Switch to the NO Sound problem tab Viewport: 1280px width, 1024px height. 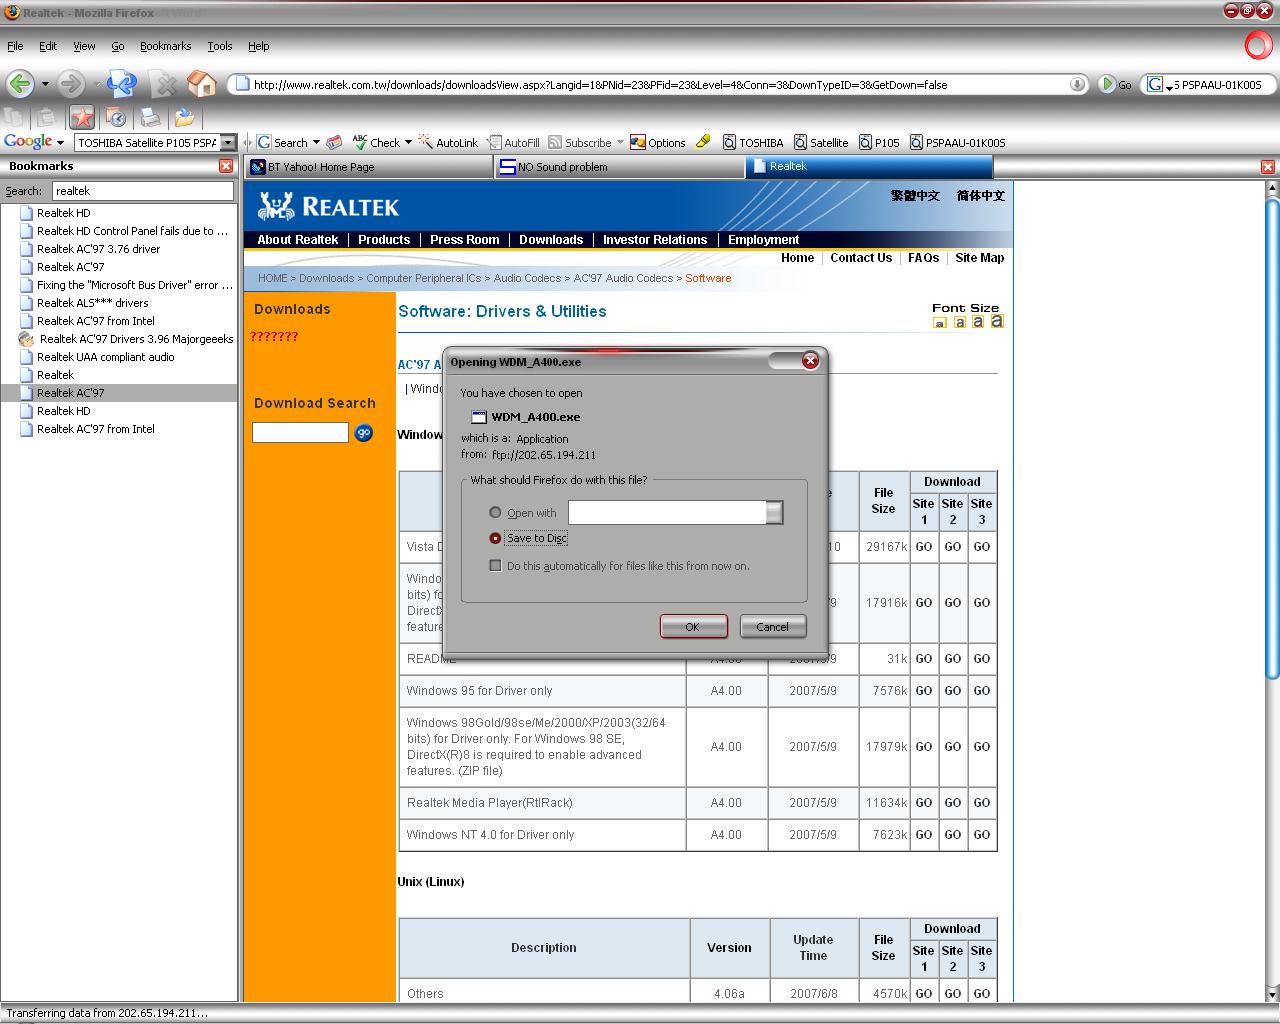click(618, 167)
